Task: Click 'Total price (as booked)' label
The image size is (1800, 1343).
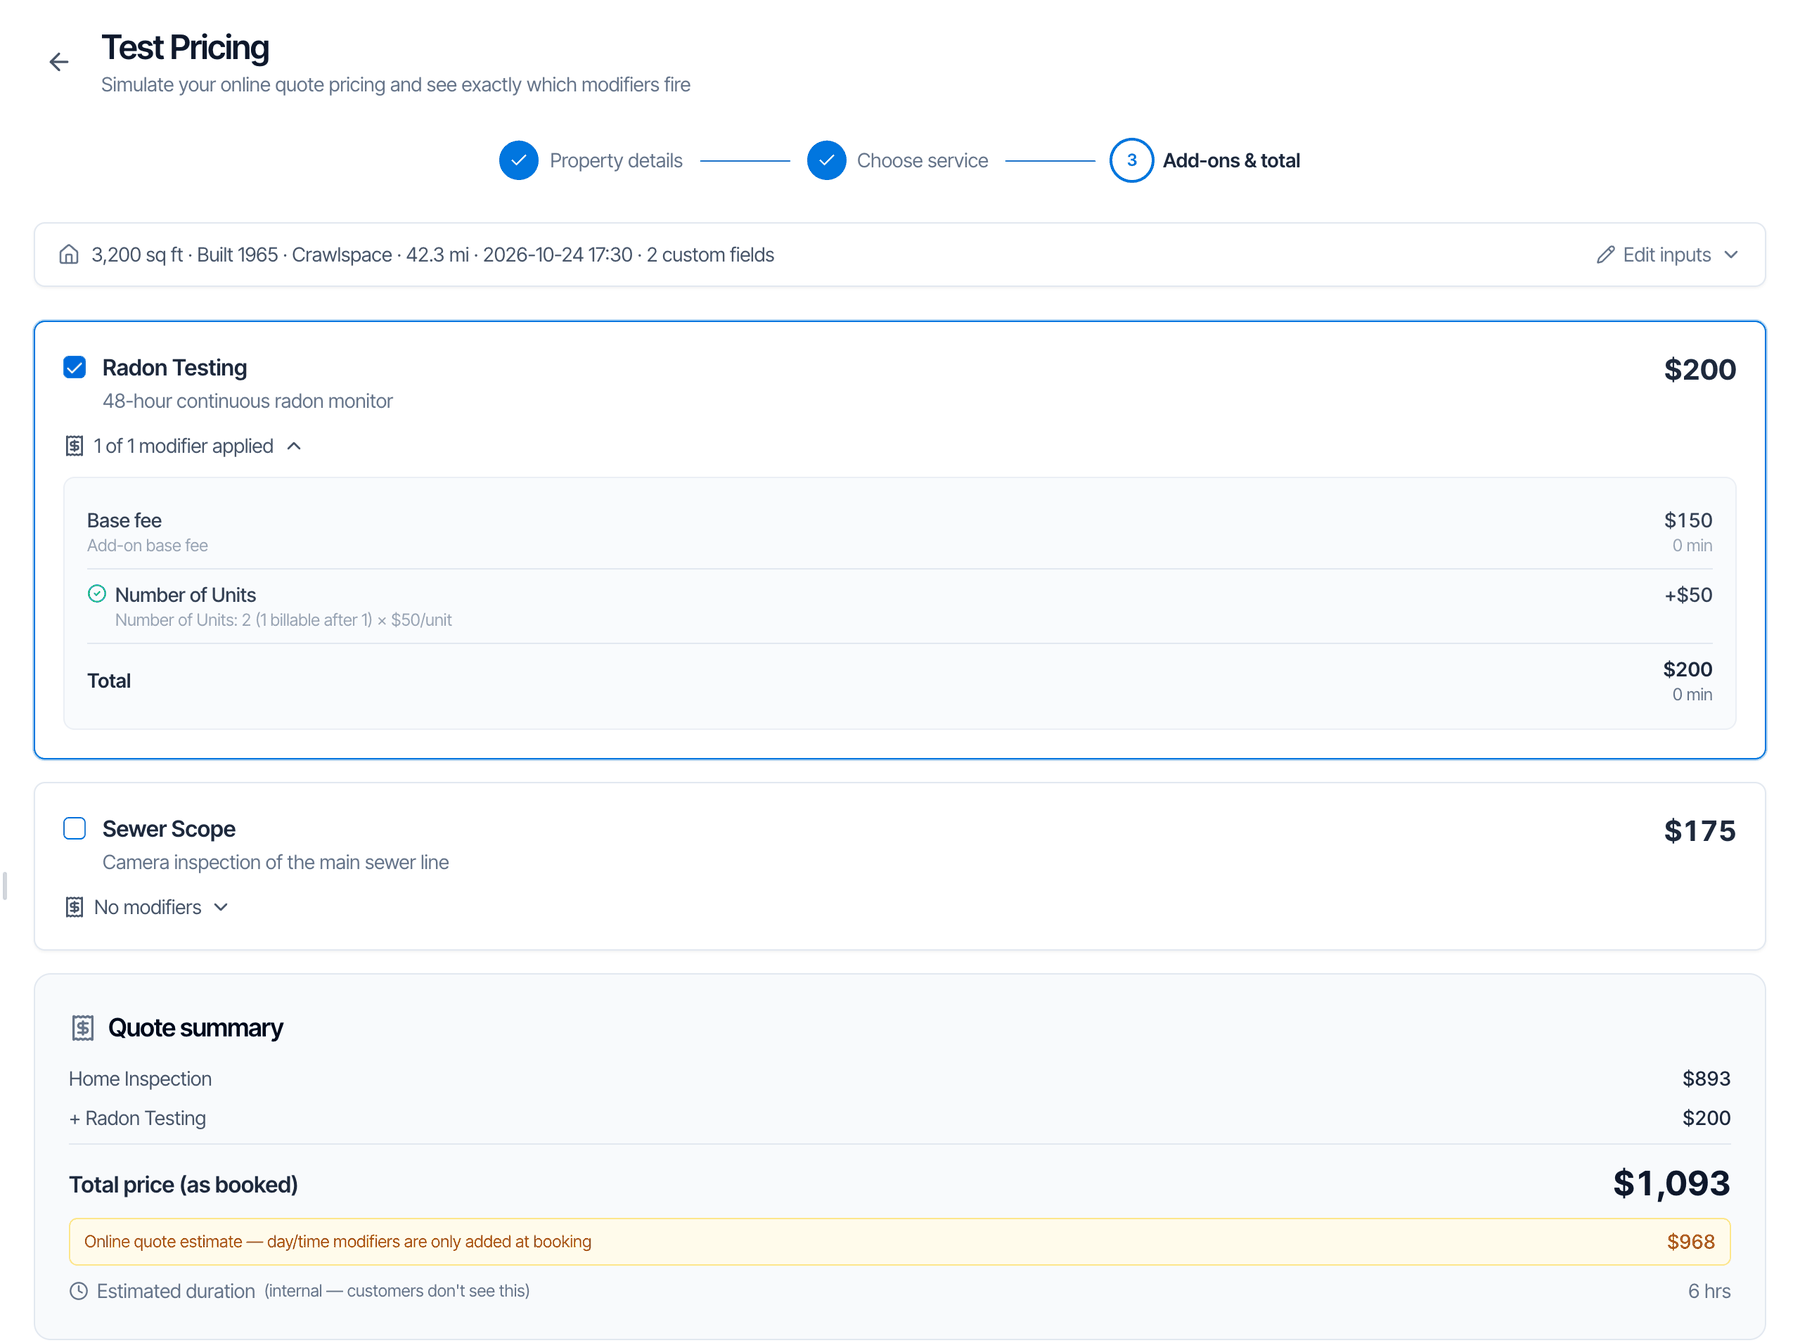Action: tap(183, 1185)
